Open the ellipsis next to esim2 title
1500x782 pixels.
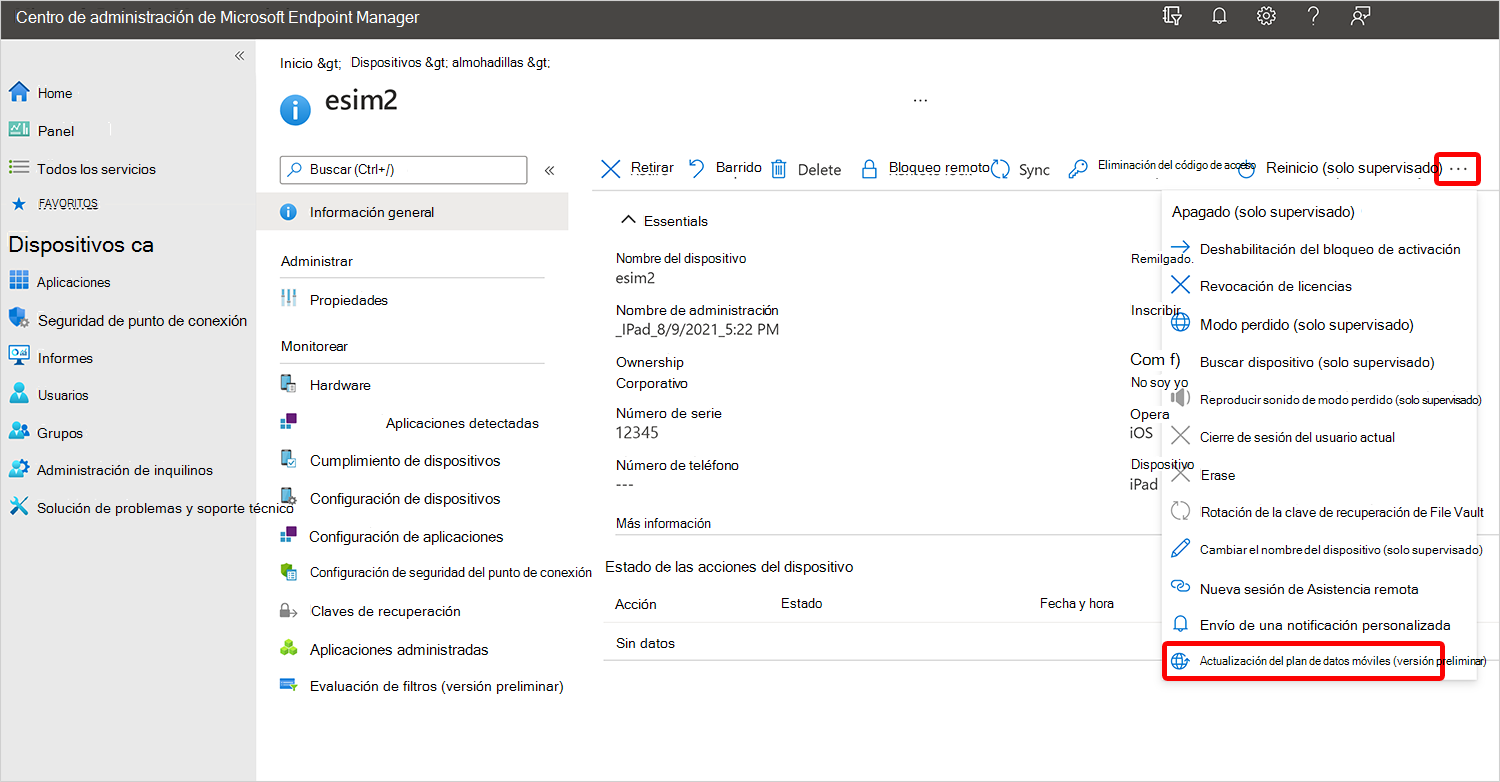point(920,100)
